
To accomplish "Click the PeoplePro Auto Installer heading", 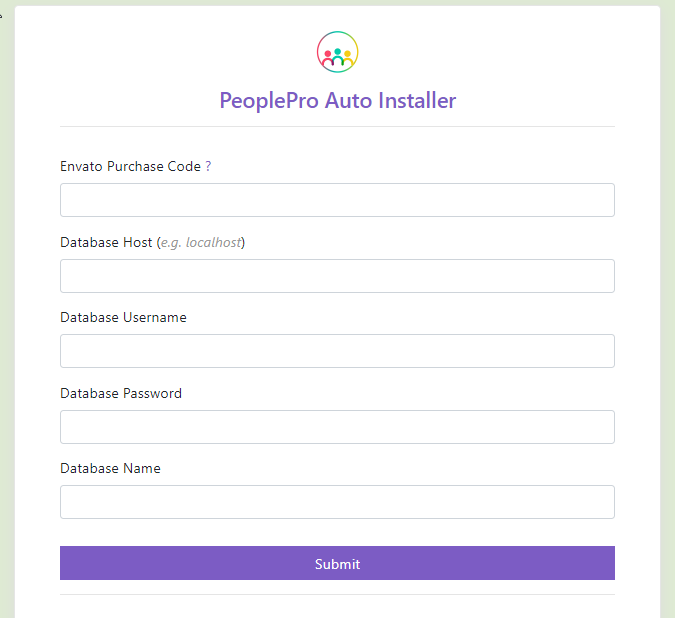I will click(337, 101).
